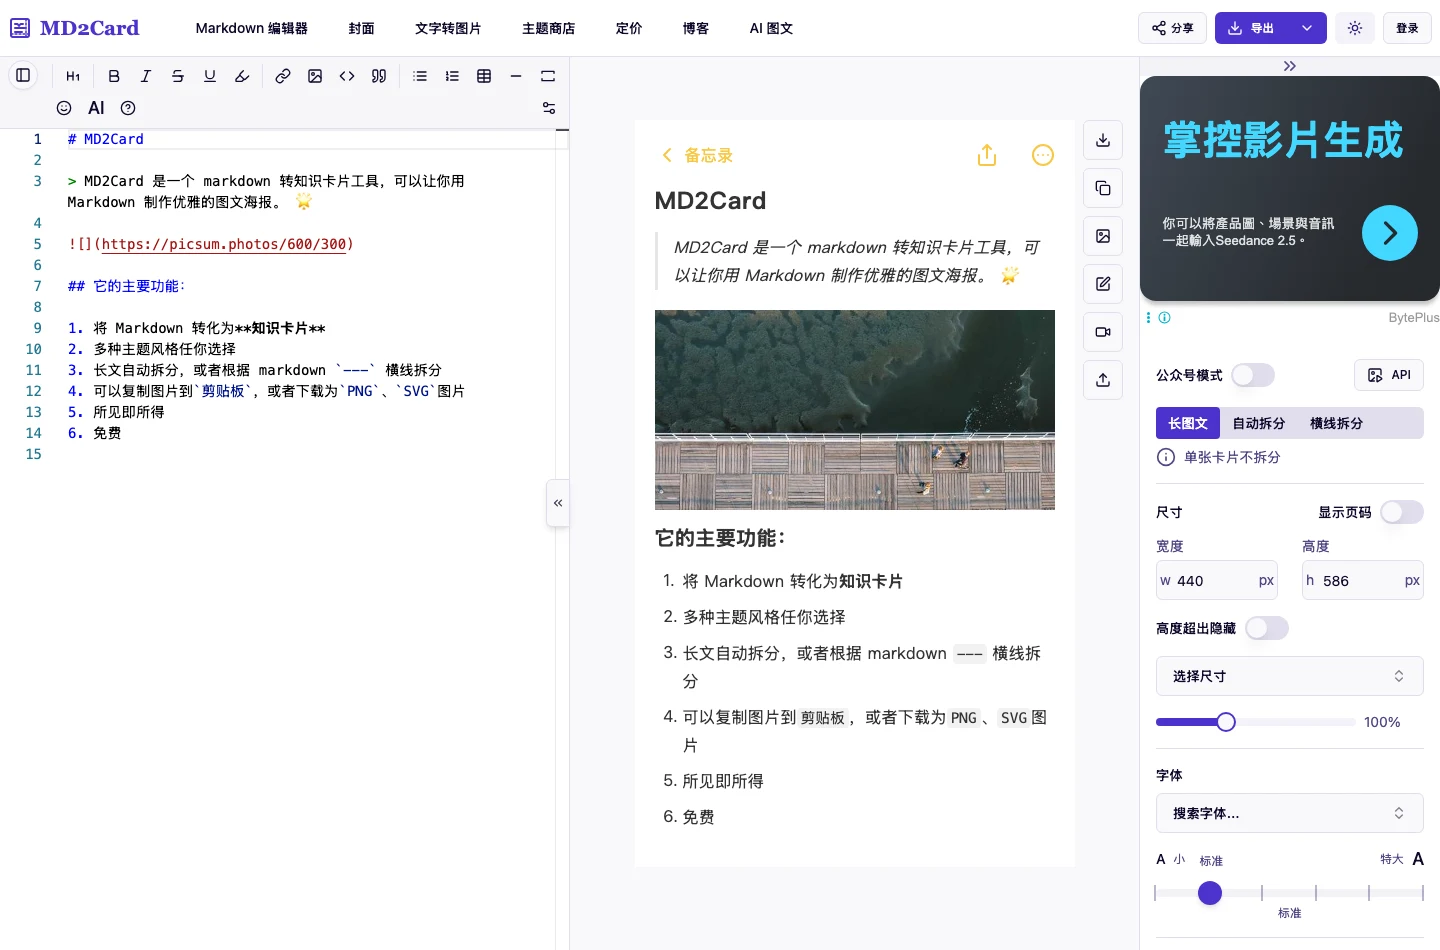Toggle the editor sidebar panel icon

pos(23,75)
